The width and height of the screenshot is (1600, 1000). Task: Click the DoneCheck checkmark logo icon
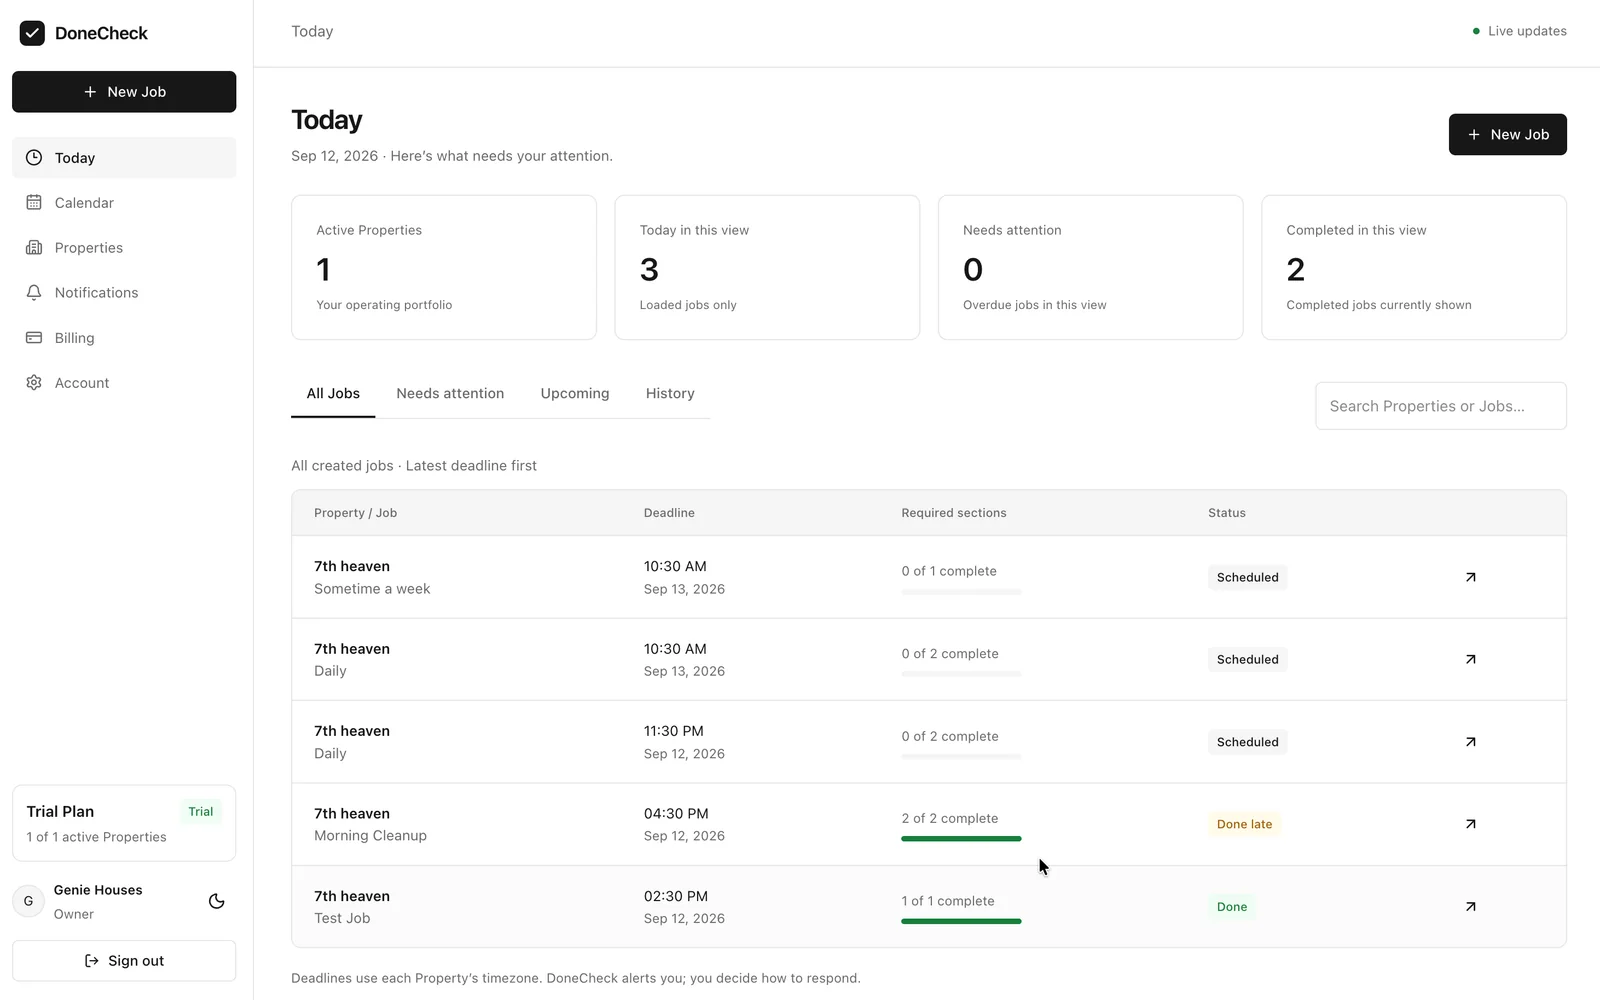(32, 33)
